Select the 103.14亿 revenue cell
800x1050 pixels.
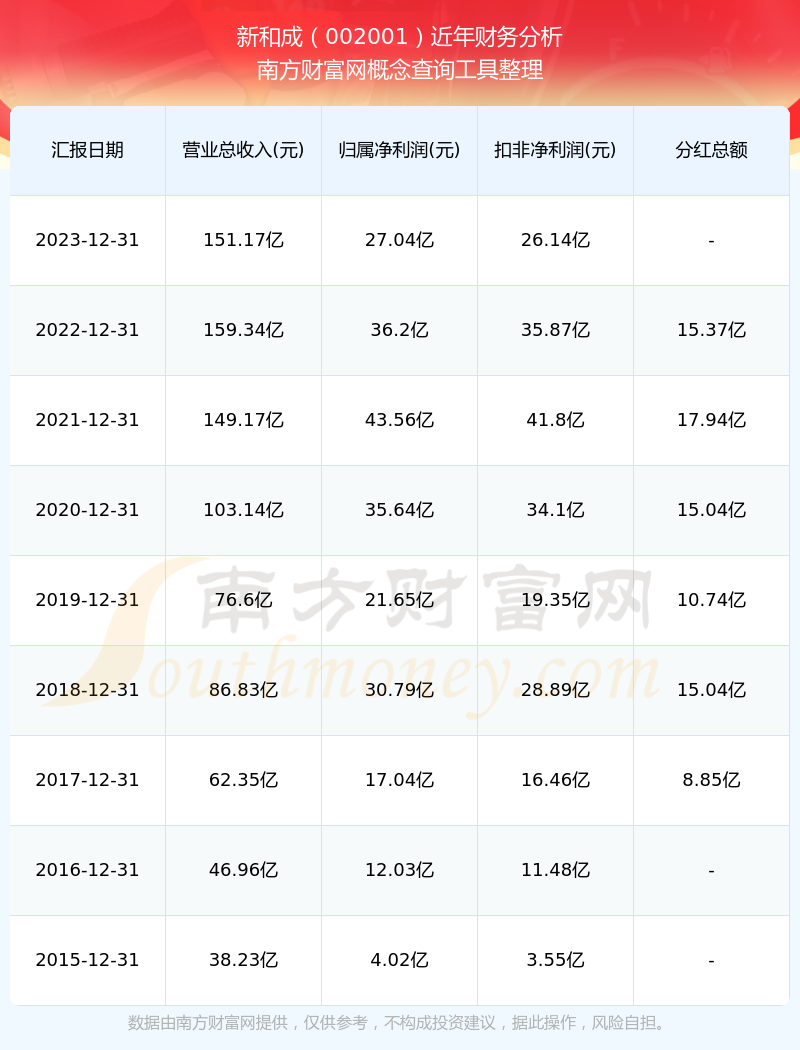[244, 510]
